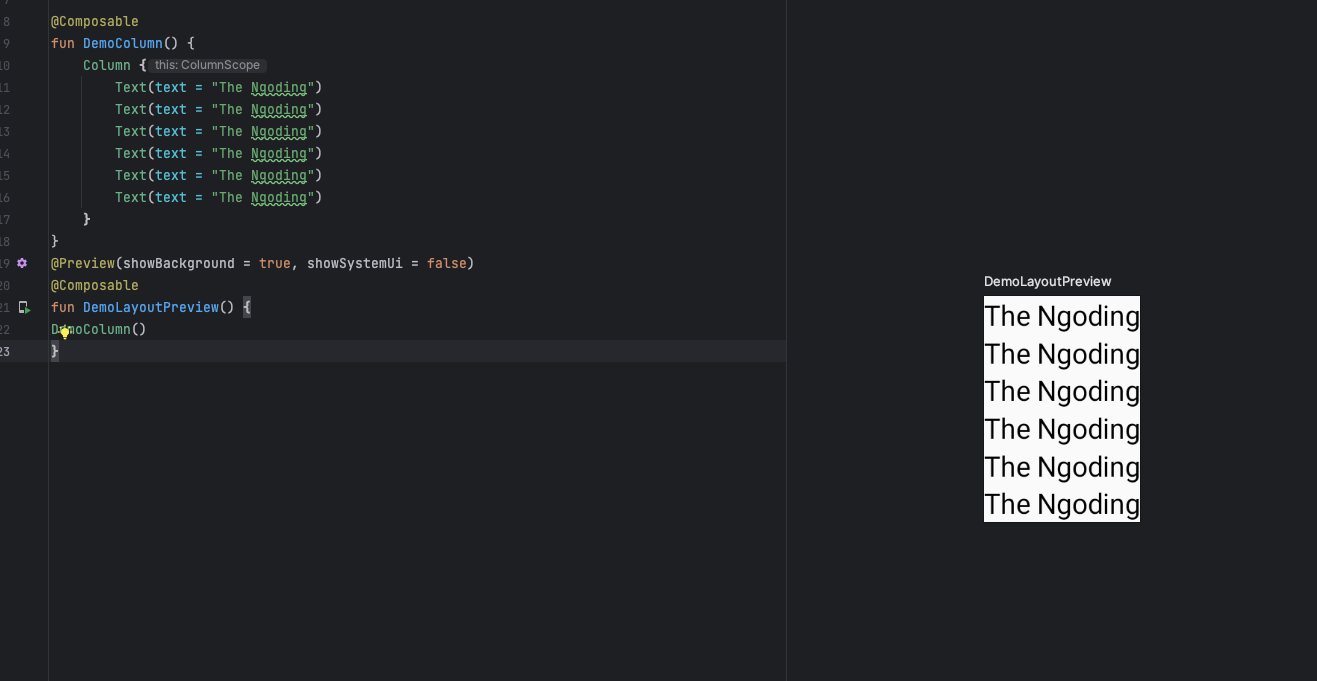This screenshot has height=681, width=1317.
Task: Click the Column keyword in the code
Action: point(106,65)
